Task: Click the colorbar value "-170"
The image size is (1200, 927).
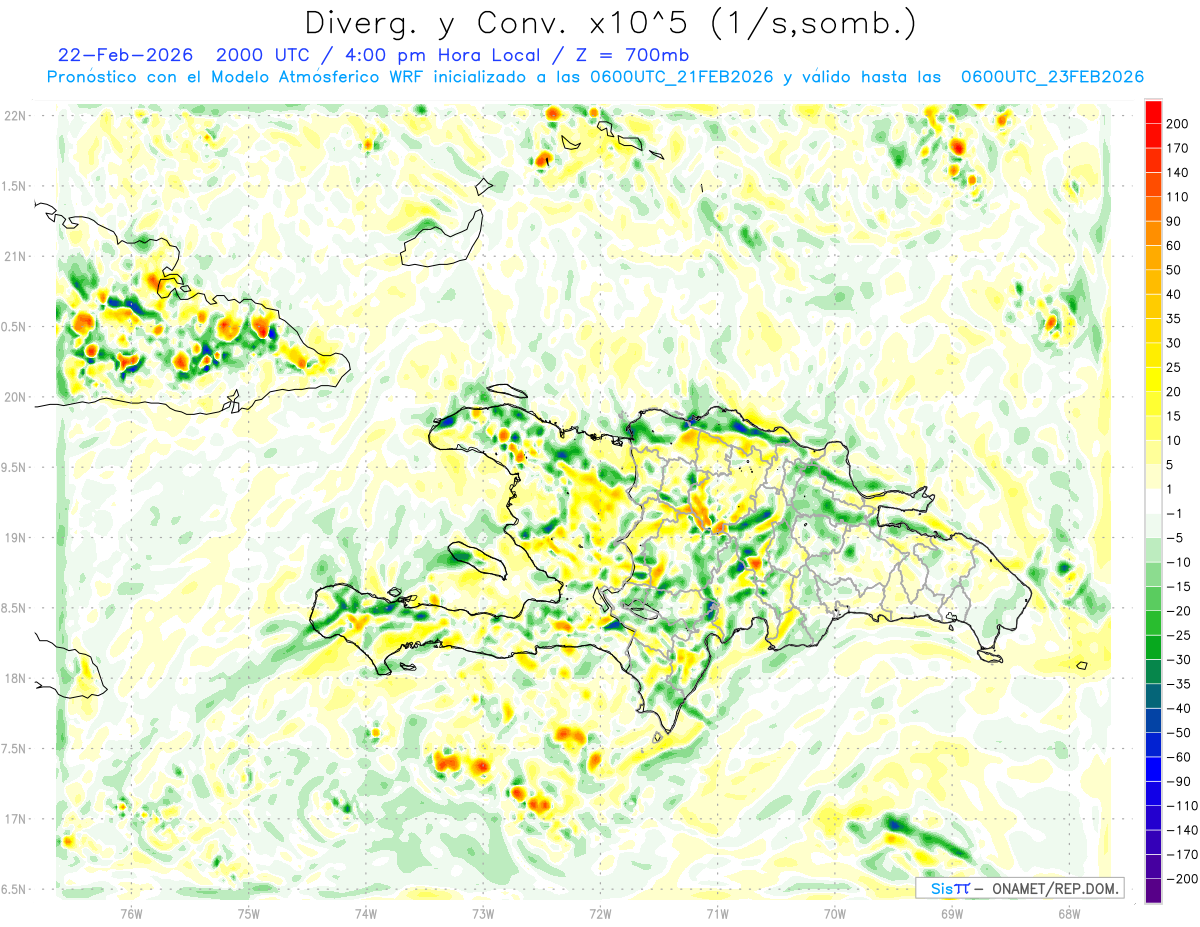Action: coord(1181,854)
